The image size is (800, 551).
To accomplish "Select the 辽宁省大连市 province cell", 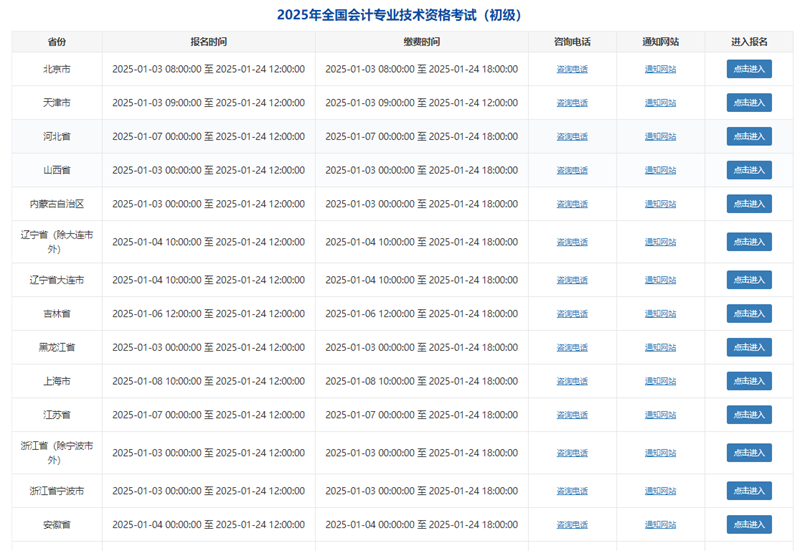I will pos(57,280).
